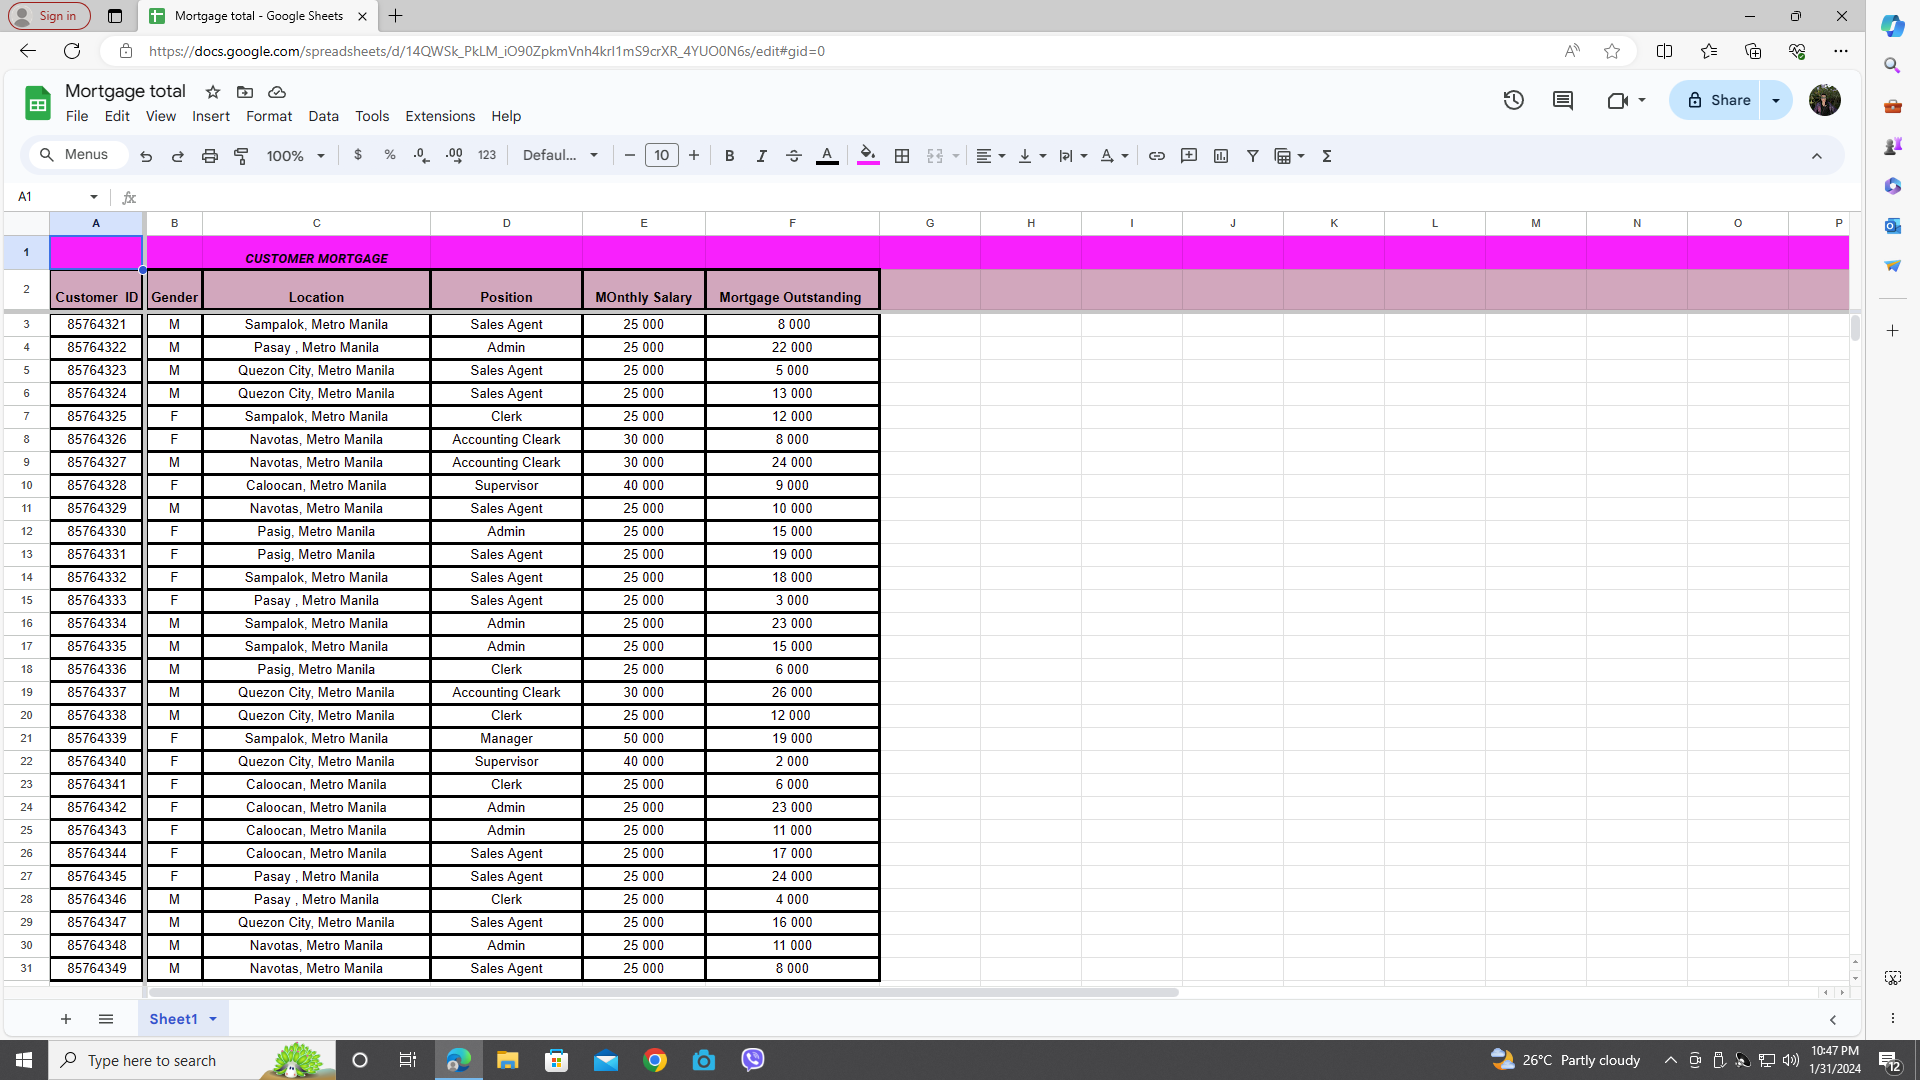Open the functions sigma icon
This screenshot has height=1080, width=1920.
pos(1327,156)
